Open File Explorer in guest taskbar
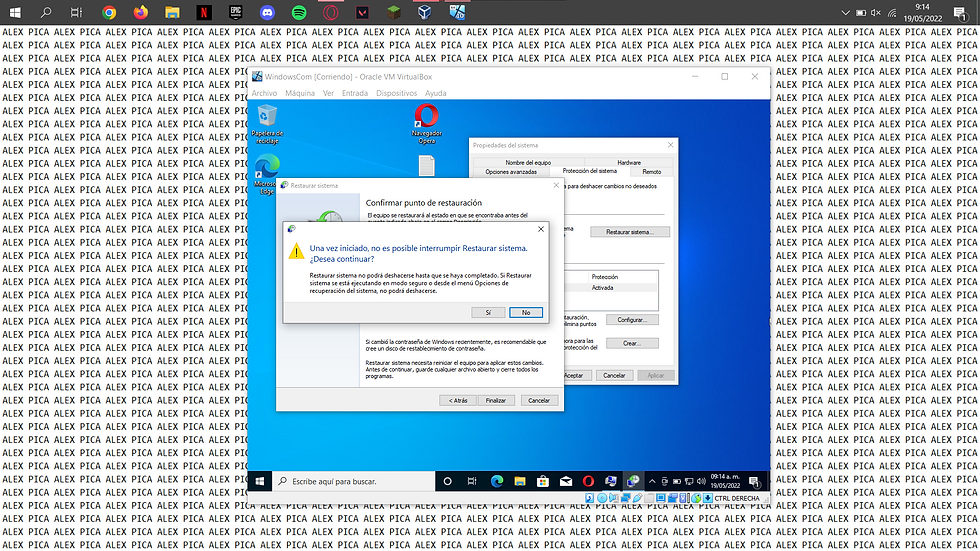 [x=519, y=481]
